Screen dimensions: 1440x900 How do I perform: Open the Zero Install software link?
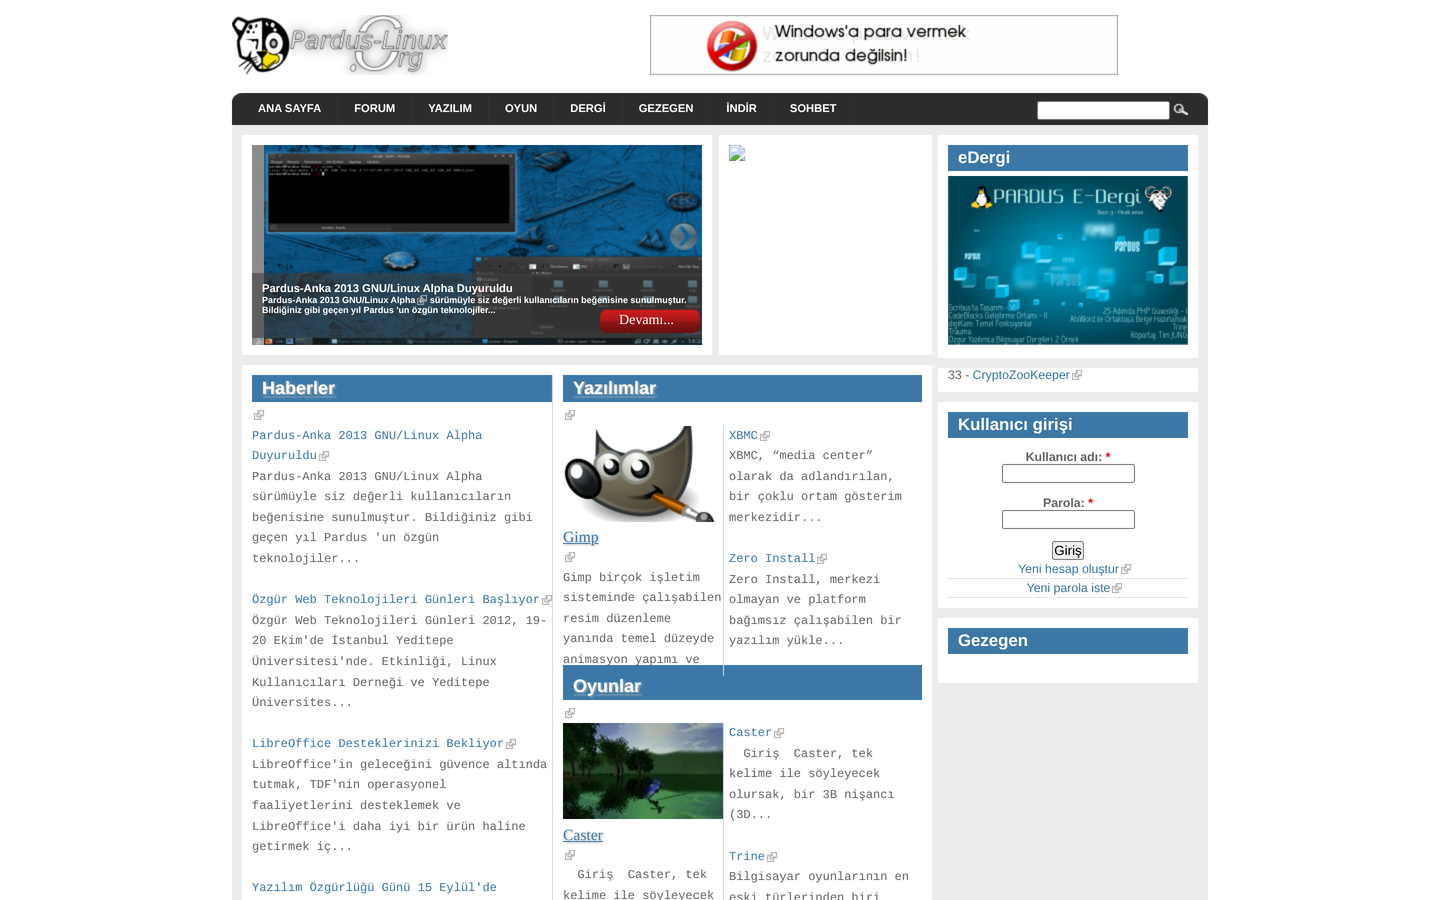pos(772,559)
